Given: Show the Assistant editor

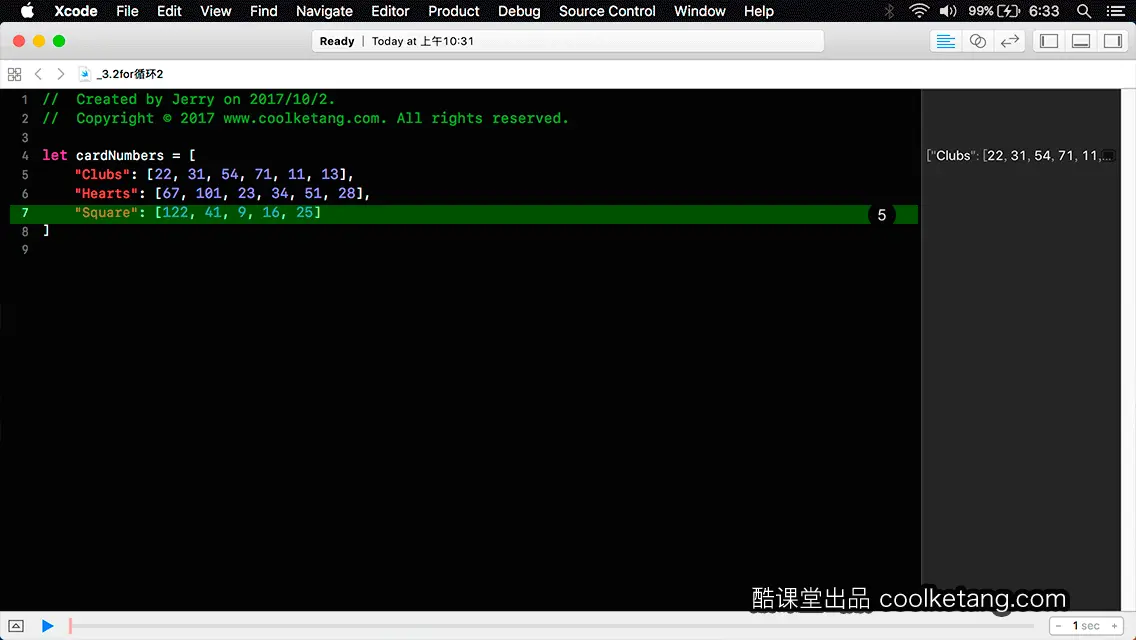Looking at the screenshot, I should (977, 41).
